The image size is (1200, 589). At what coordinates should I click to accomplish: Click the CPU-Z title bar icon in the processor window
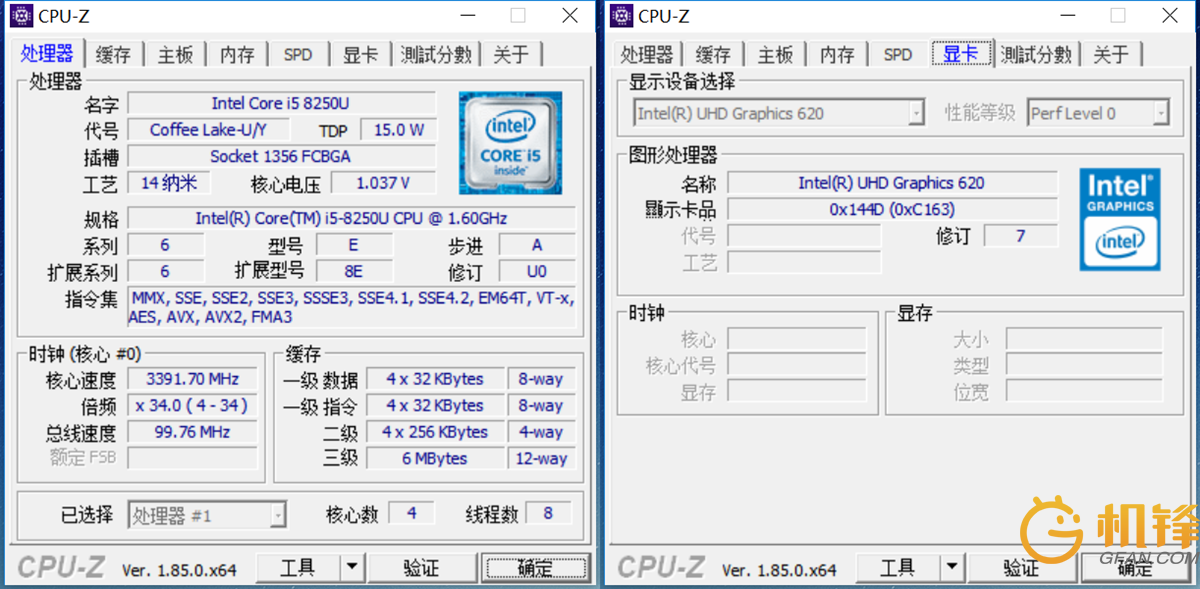pos(21,16)
